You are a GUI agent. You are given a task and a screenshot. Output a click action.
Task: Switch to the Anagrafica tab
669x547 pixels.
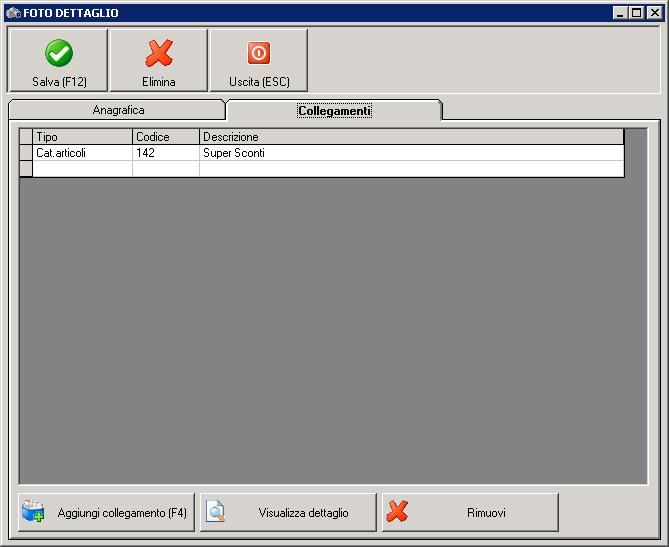[x=117, y=110]
